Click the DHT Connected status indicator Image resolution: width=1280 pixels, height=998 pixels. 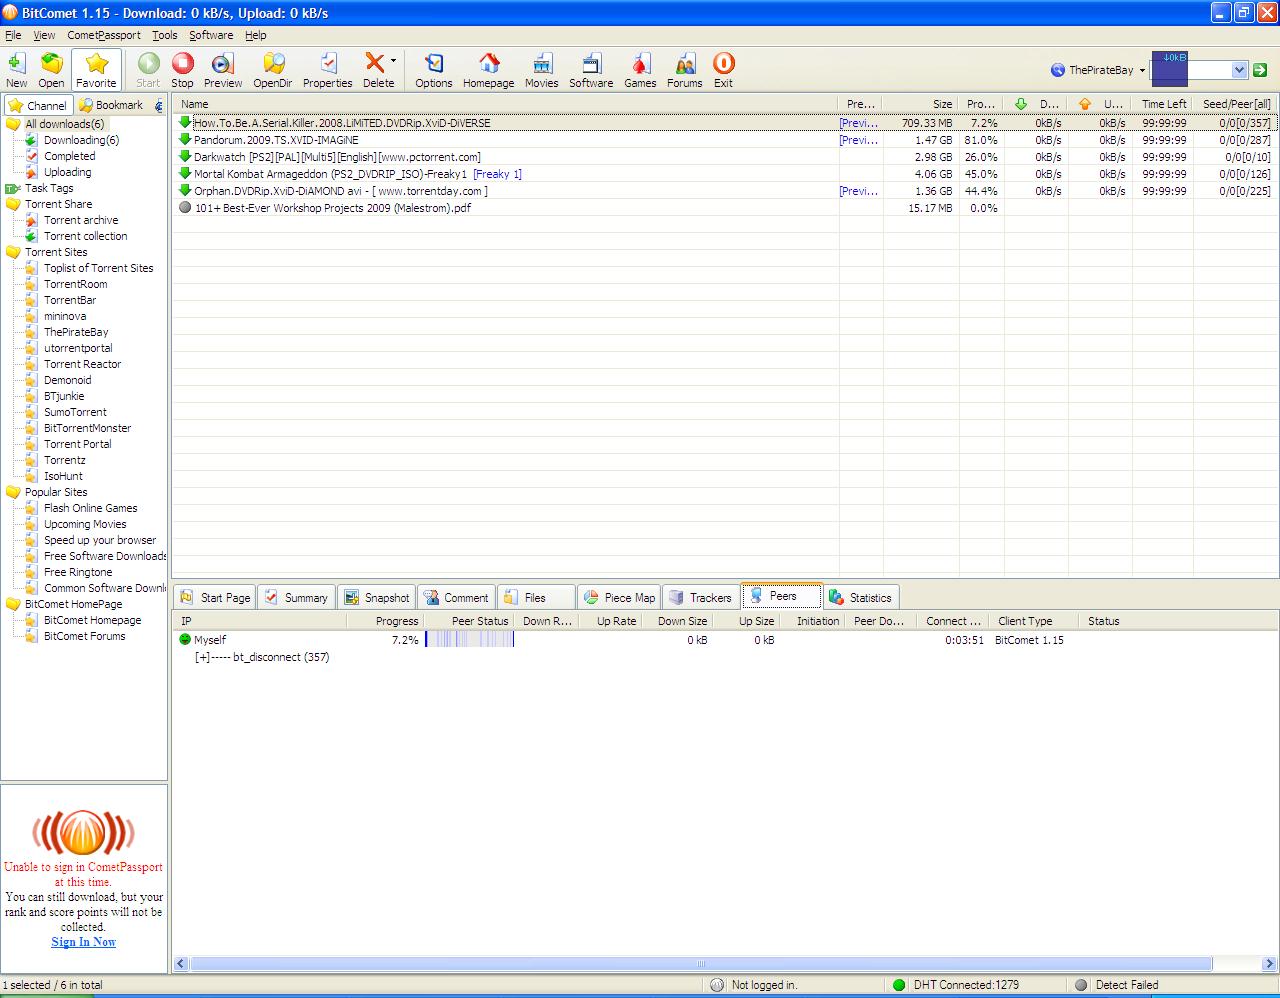(x=955, y=985)
